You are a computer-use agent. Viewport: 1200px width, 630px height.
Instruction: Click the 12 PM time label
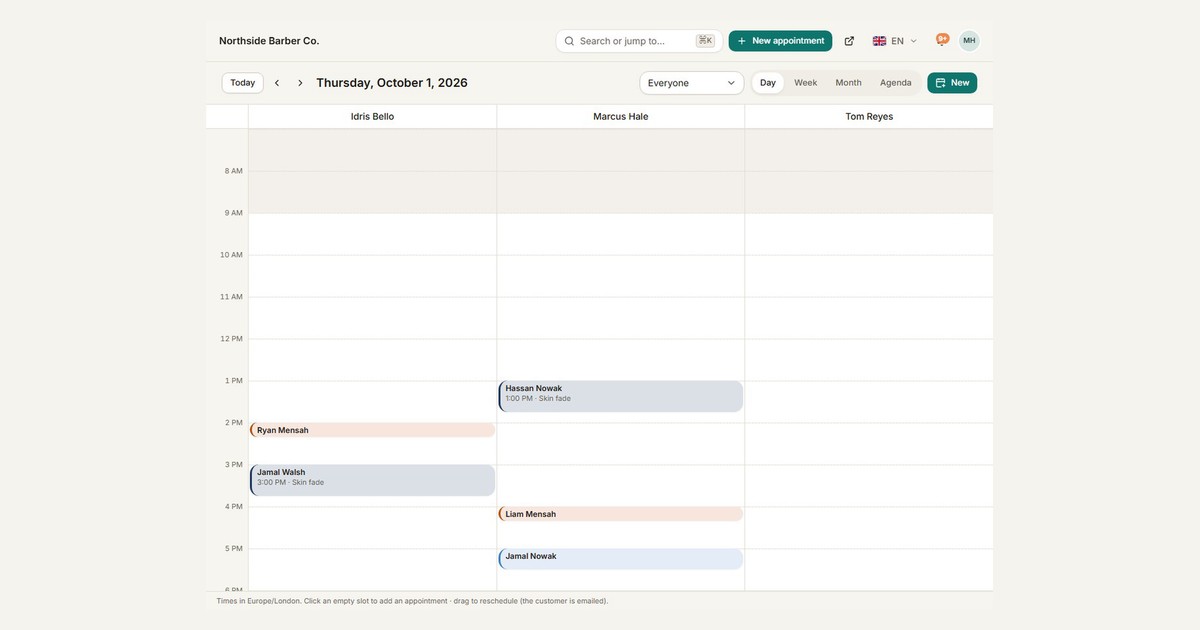click(x=231, y=339)
